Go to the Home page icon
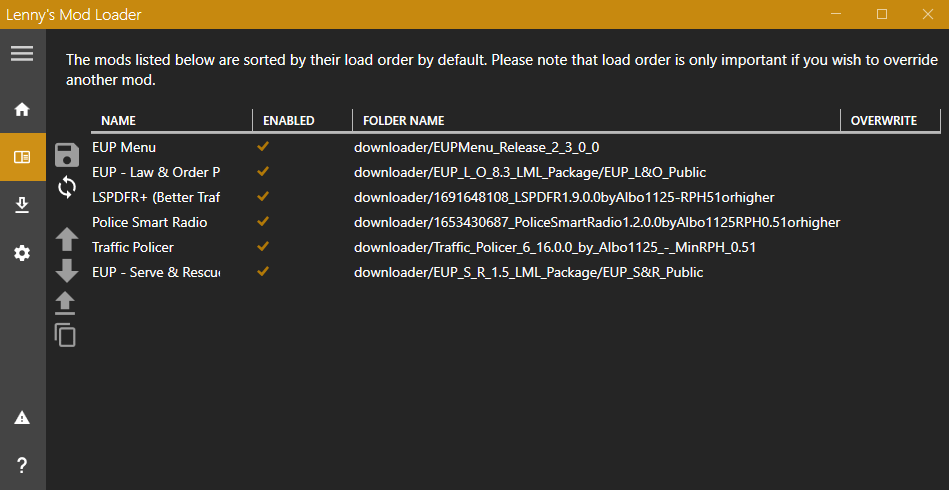Image resolution: width=949 pixels, height=490 pixels. 22,109
